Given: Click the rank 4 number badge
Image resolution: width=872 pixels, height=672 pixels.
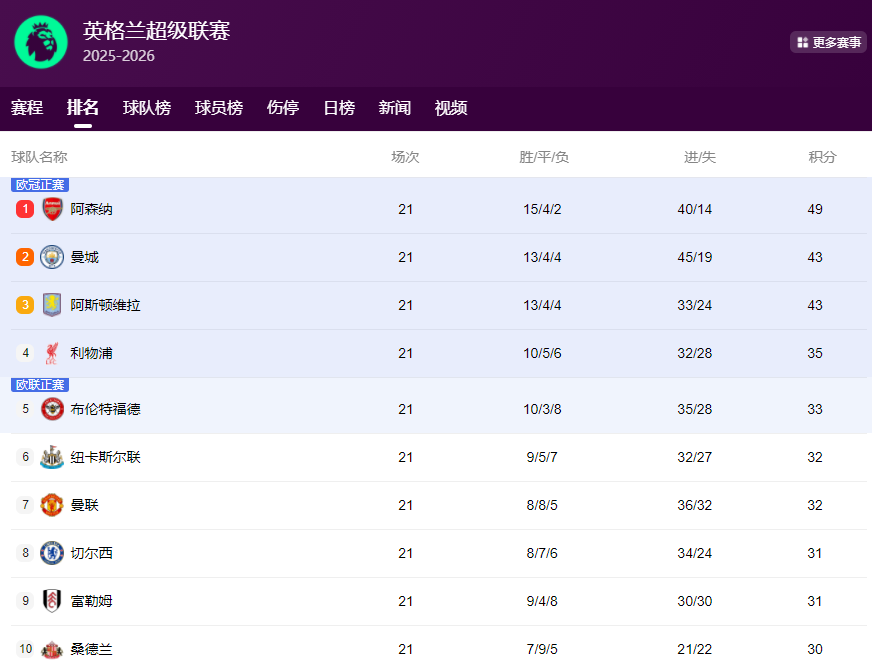Looking at the screenshot, I should pyautogui.click(x=25, y=353).
